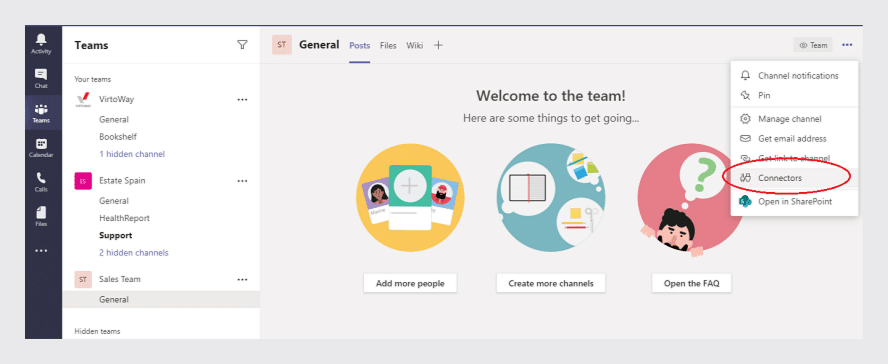Click the Get email address envelope icon

pyautogui.click(x=745, y=139)
